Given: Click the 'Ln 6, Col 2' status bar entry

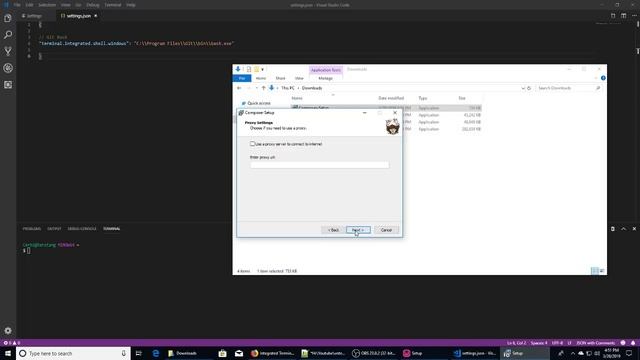Looking at the screenshot, I should click(x=516, y=343).
